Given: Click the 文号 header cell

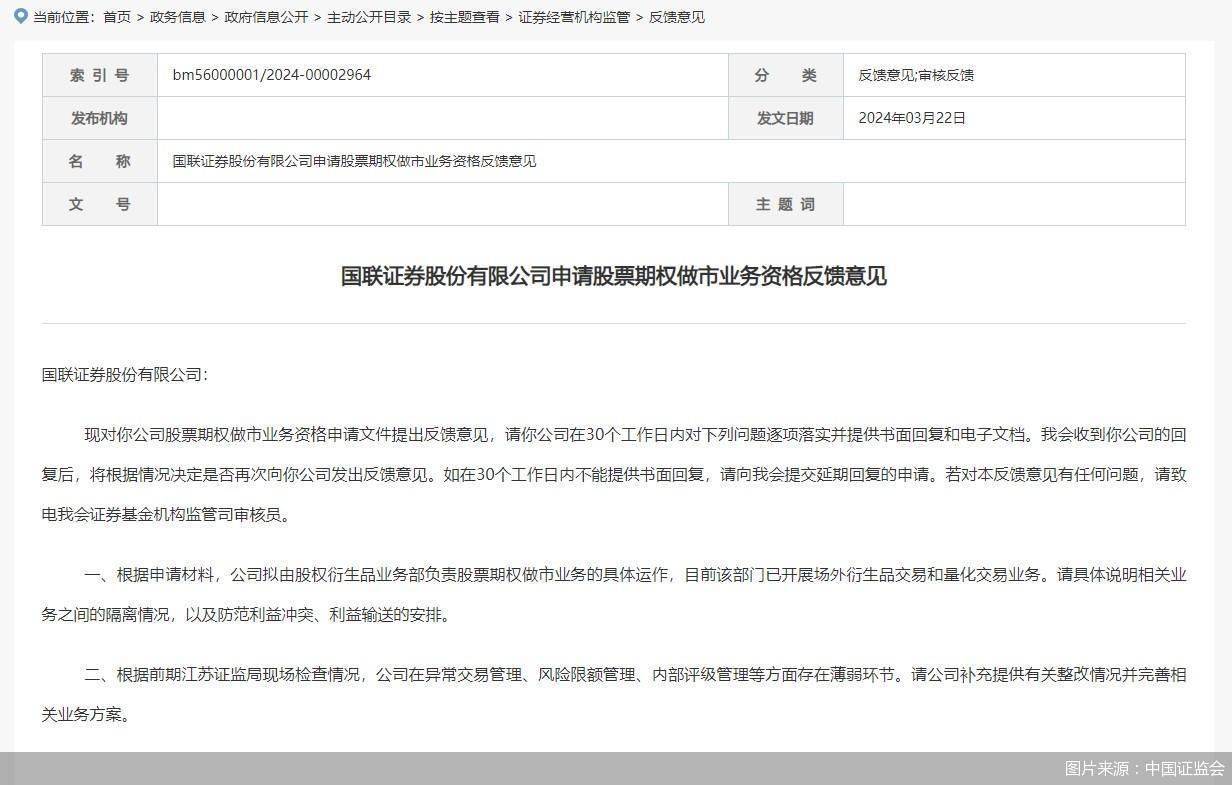Looking at the screenshot, I should tap(100, 204).
